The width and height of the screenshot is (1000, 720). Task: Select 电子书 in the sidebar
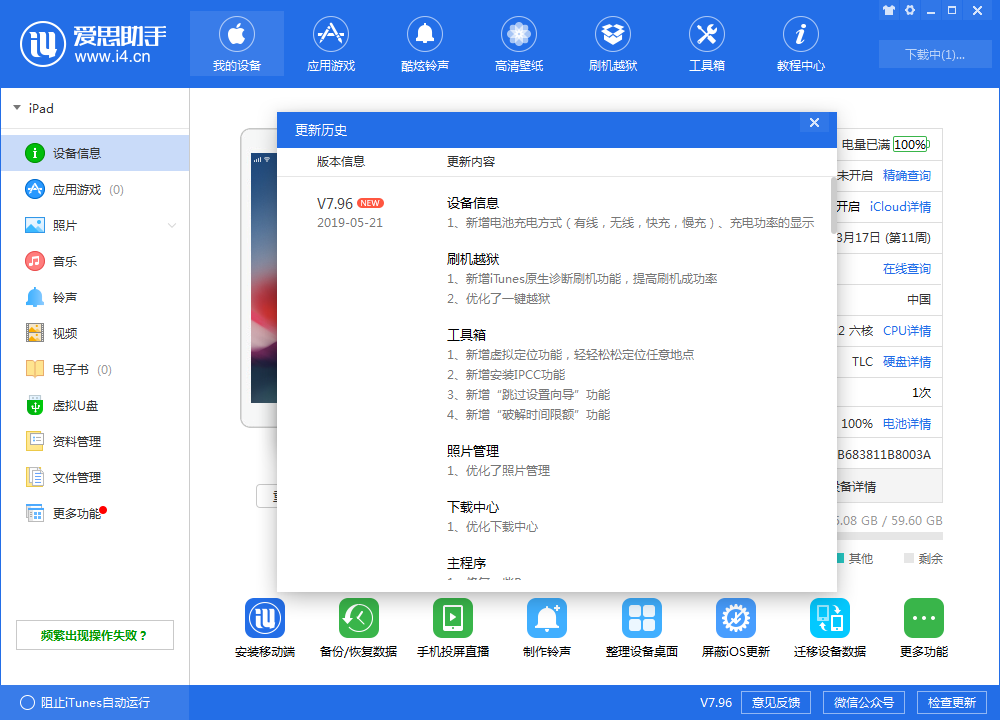(x=95, y=369)
